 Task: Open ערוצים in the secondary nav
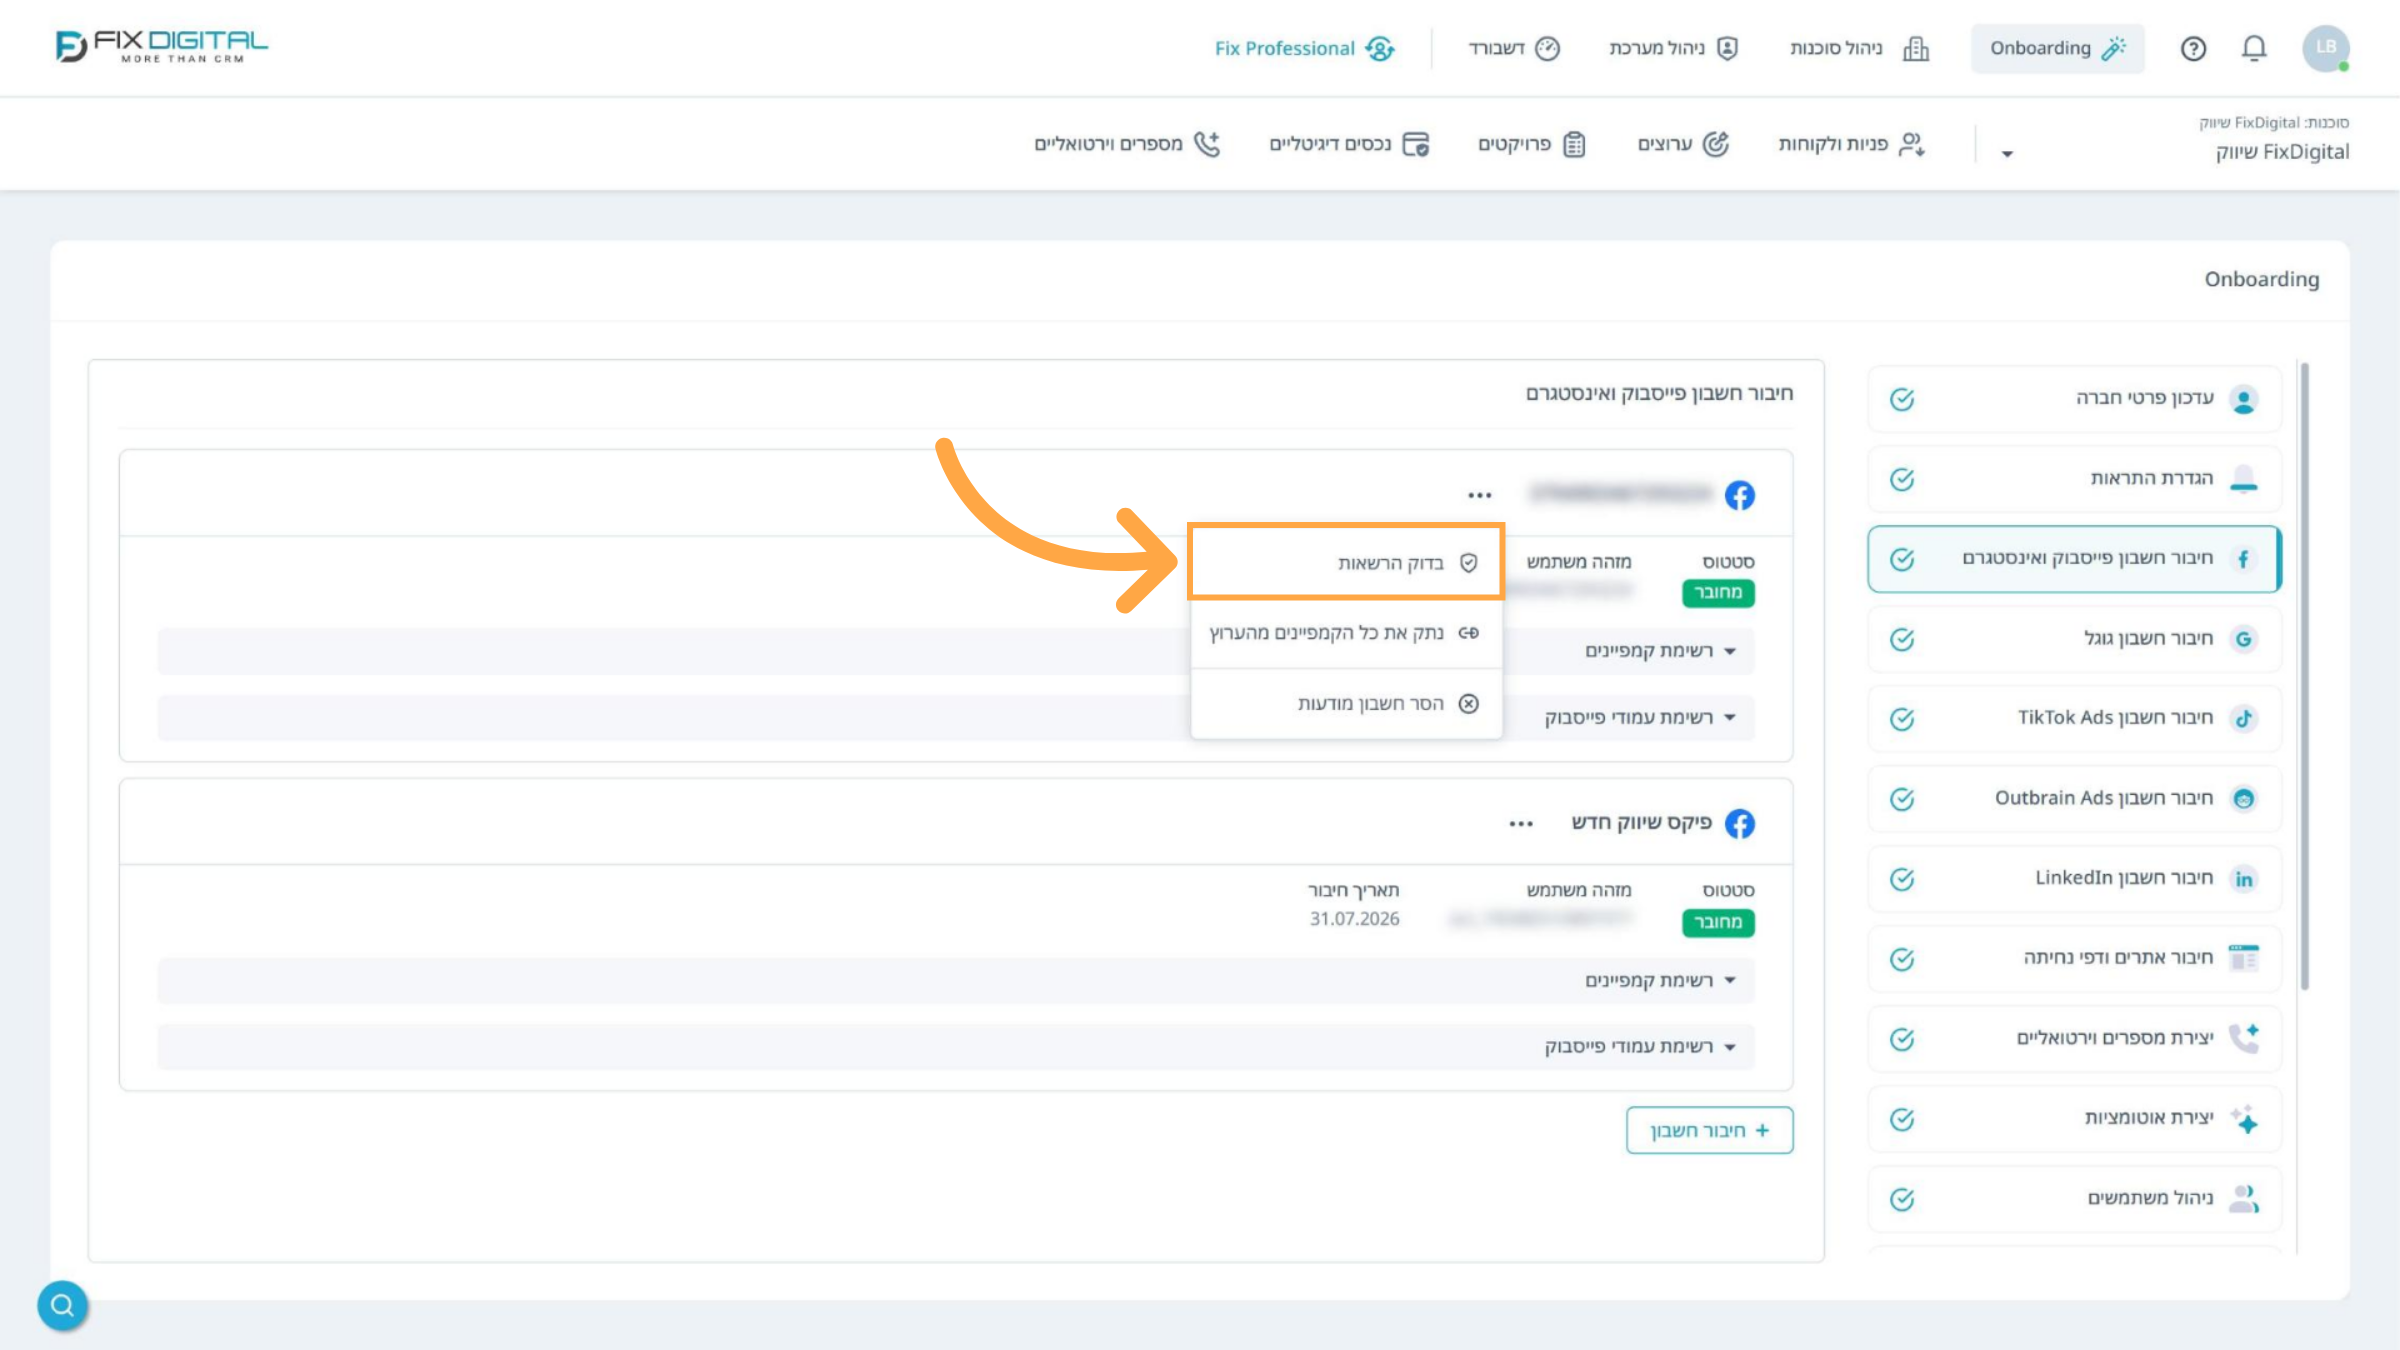(x=1683, y=144)
